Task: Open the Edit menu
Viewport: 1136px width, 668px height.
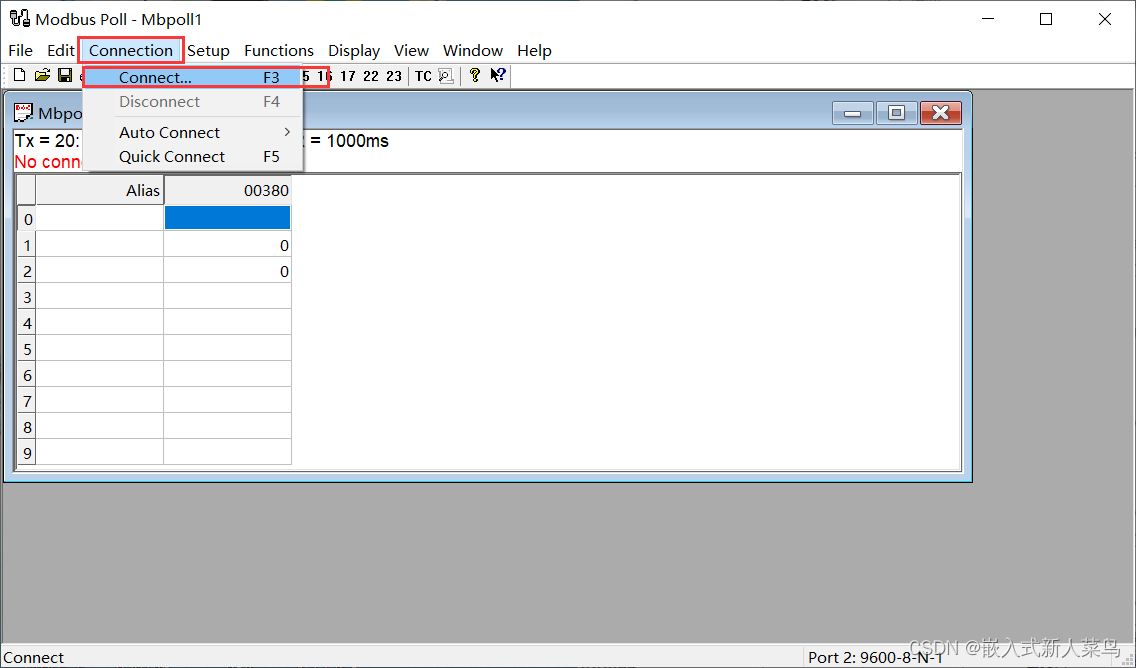Action: [61, 51]
